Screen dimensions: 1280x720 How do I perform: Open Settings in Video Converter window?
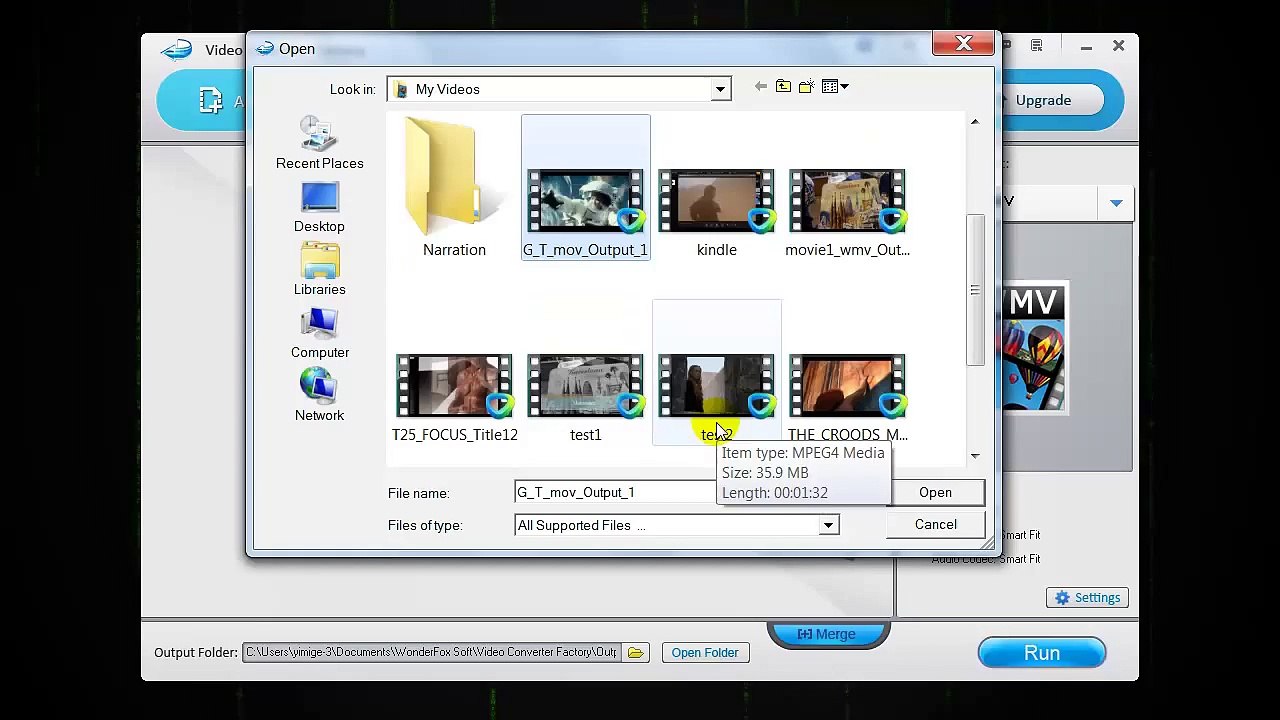pyautogui.click(x=1088, y=598)
